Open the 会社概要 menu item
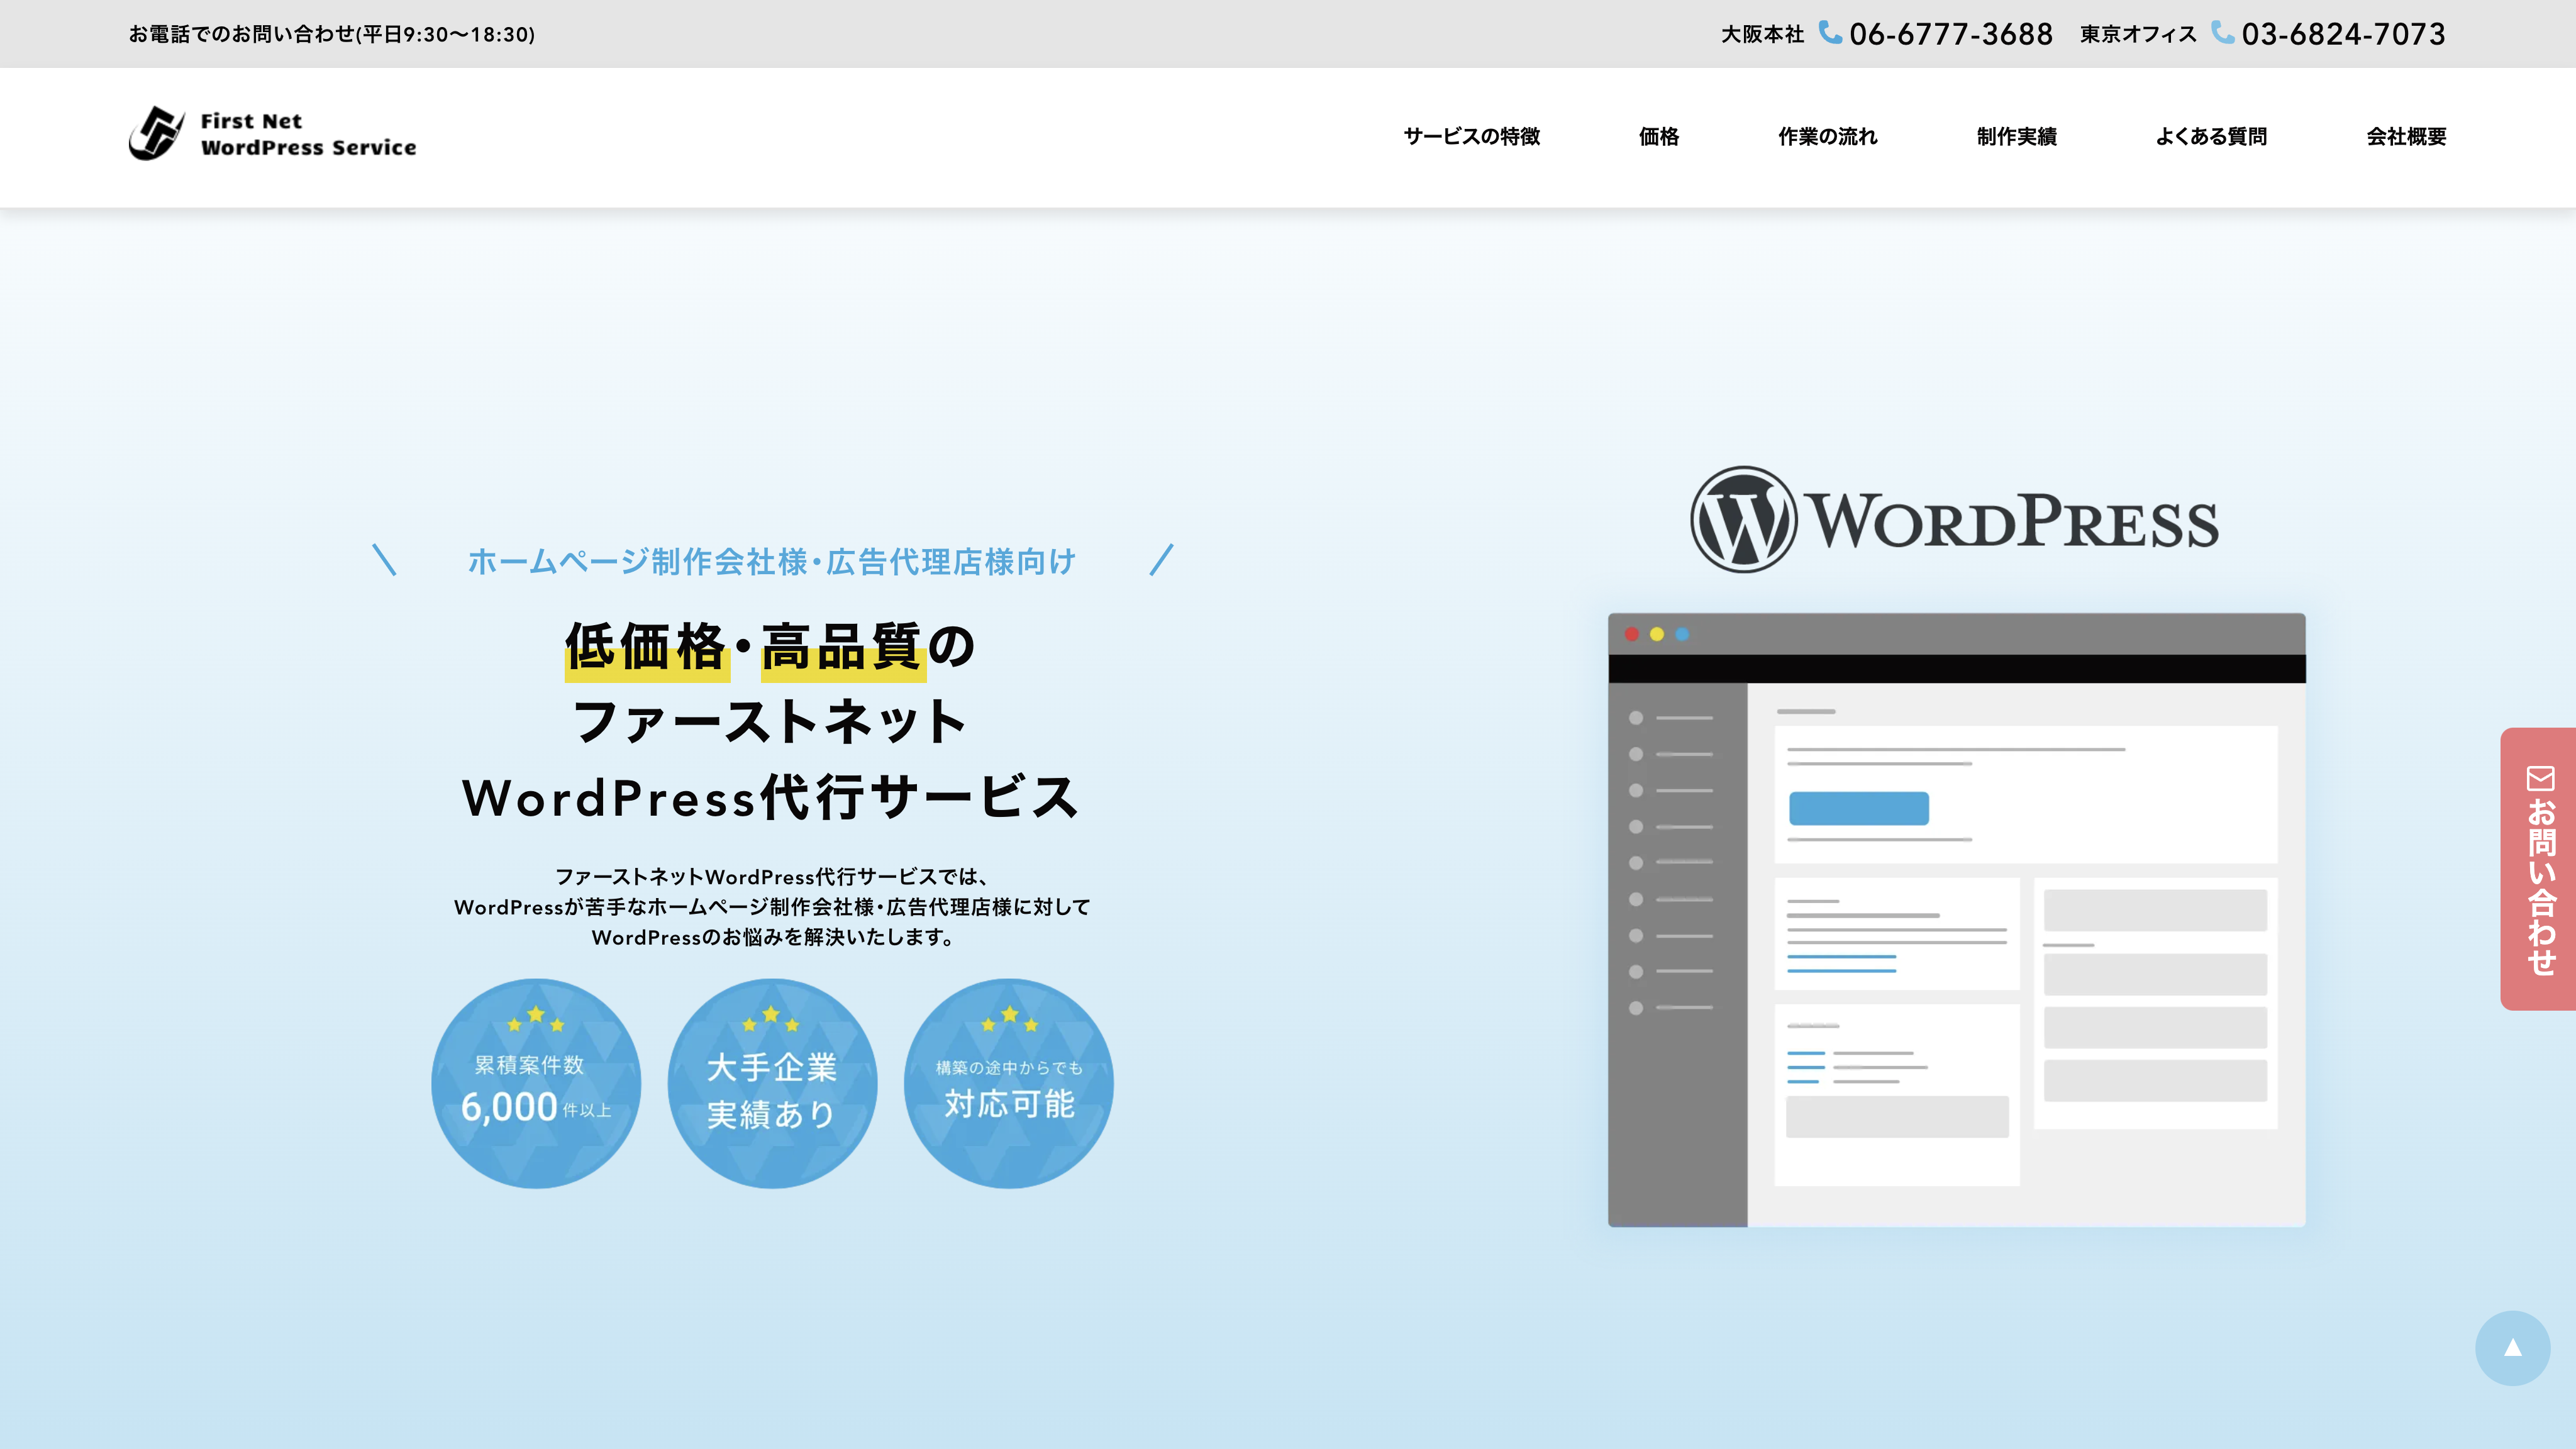This screenshot has height=1449, width=2576. click(x=2406, y=137)
